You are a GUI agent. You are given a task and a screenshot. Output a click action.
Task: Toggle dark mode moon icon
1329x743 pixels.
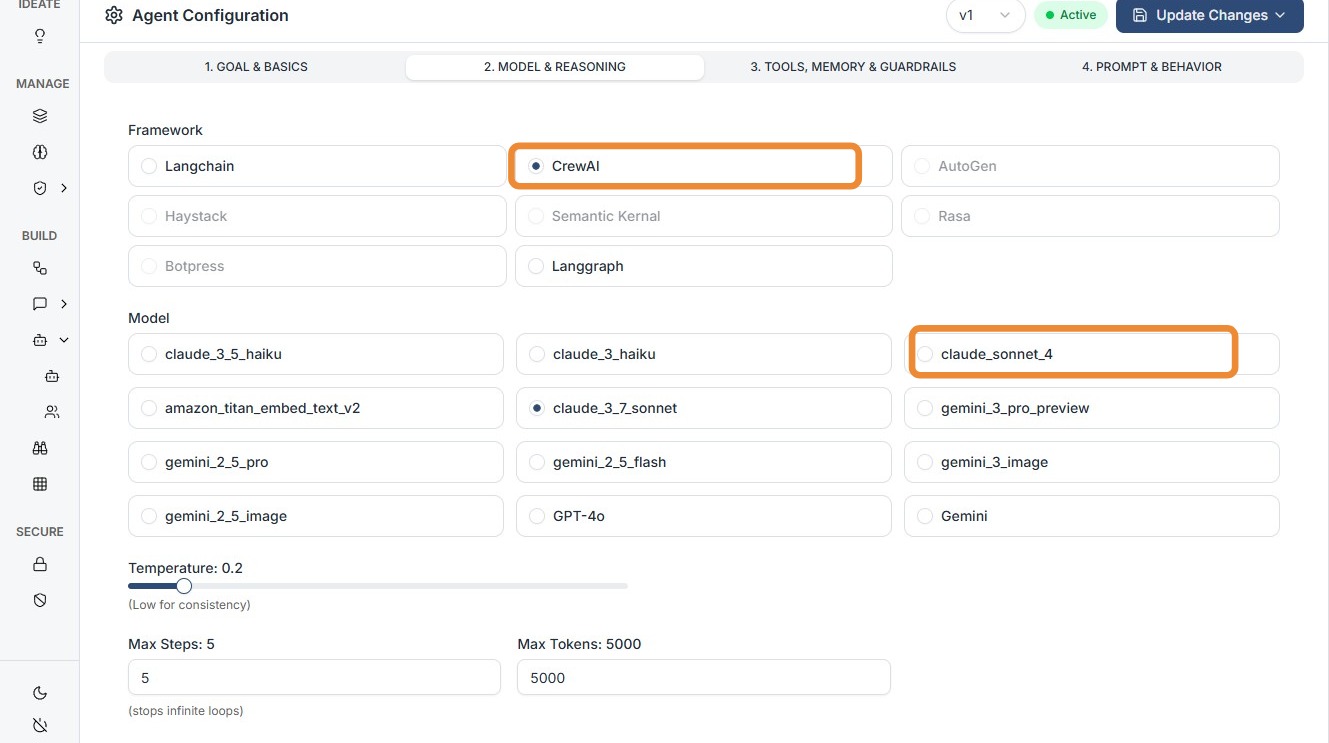[x=40, y=693]
